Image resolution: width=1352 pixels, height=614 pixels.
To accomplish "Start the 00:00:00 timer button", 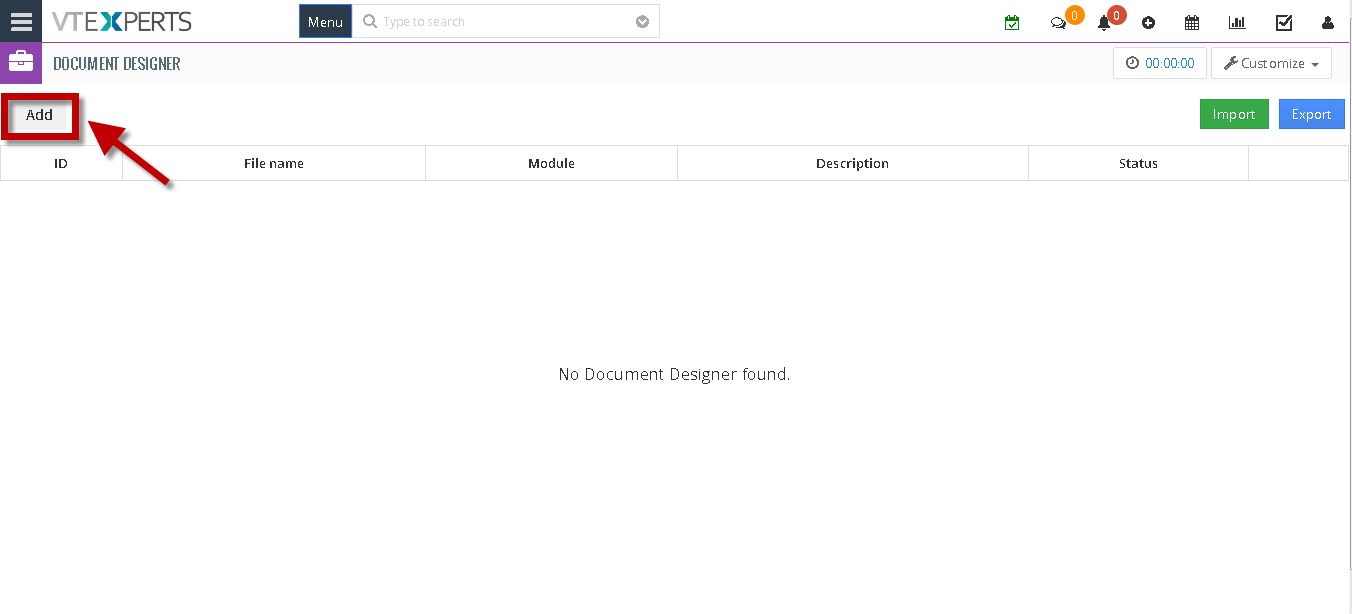I will coord(1160,63).
